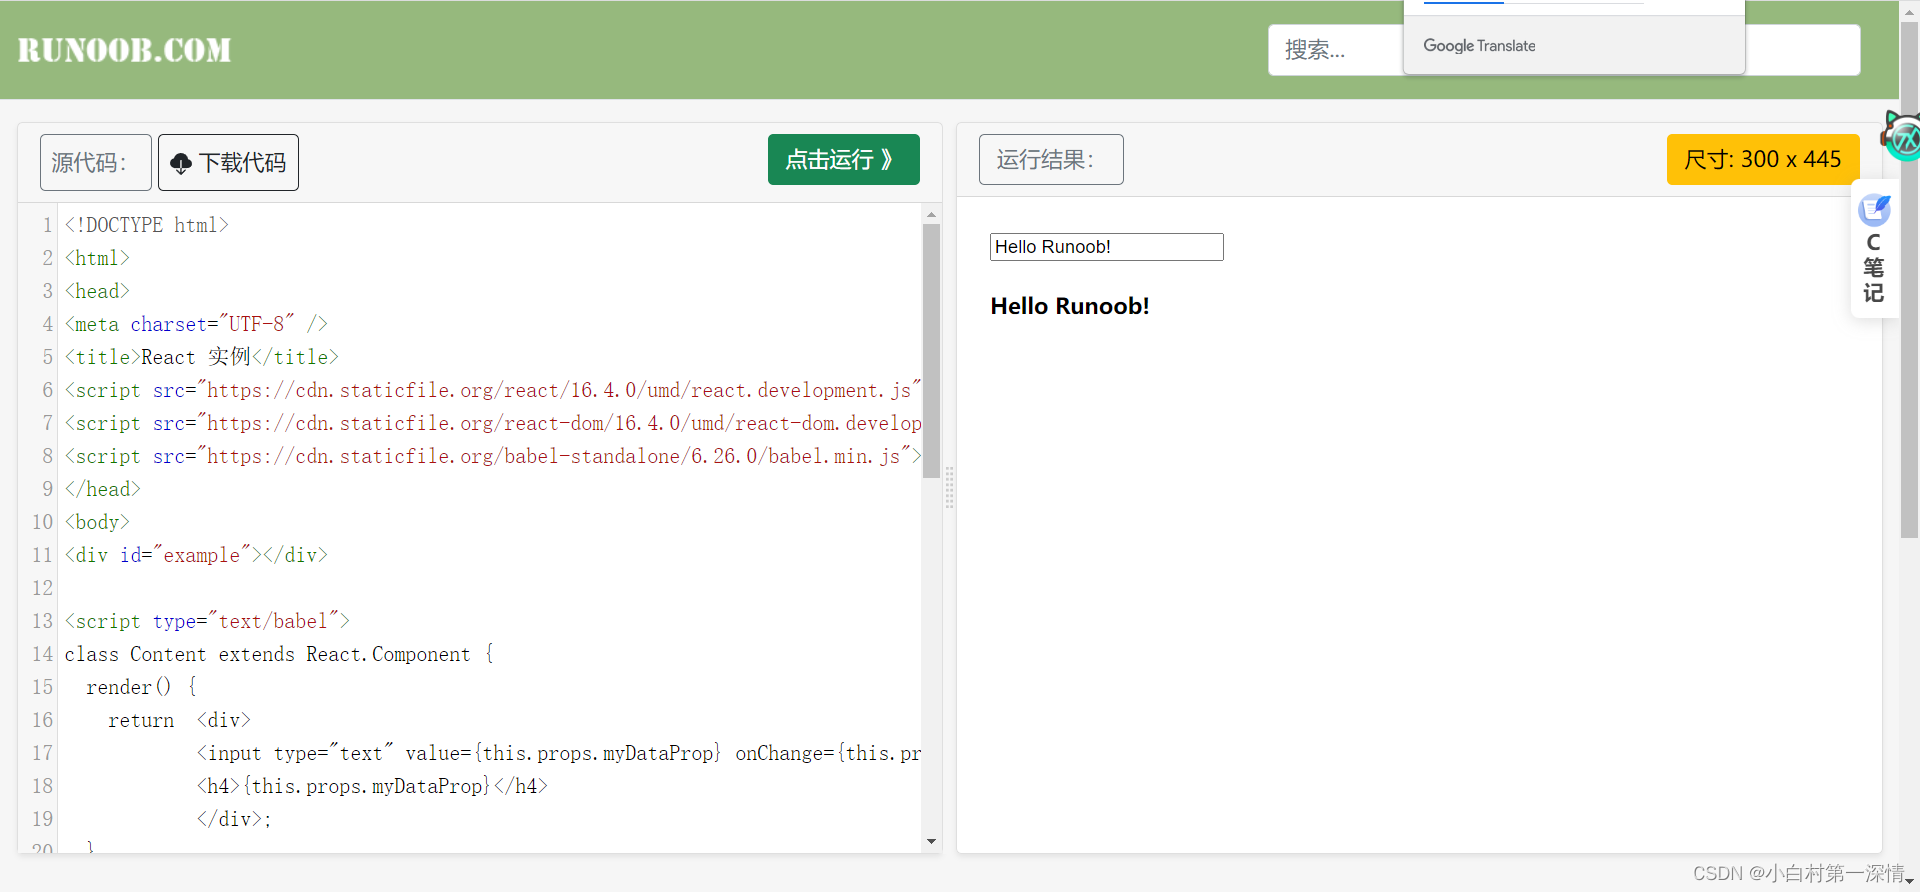Click the script type="text/babel" line
The width and height of the screenshot is (1920, 892).
click(207, 621)
